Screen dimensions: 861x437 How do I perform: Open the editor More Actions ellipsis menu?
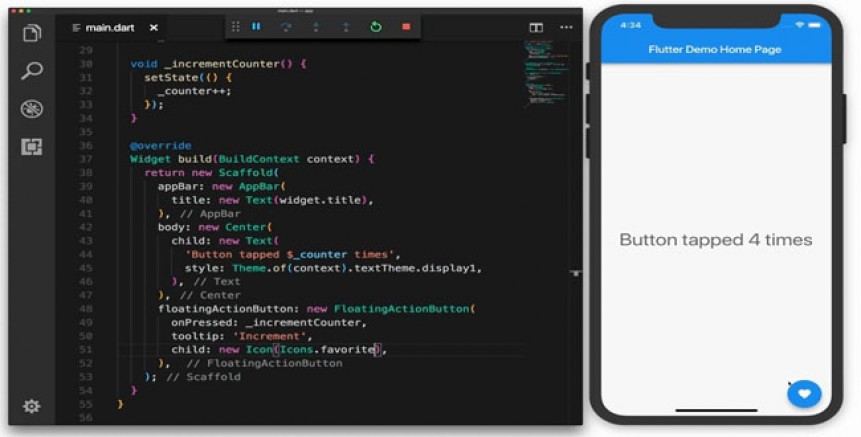point(566,27)
